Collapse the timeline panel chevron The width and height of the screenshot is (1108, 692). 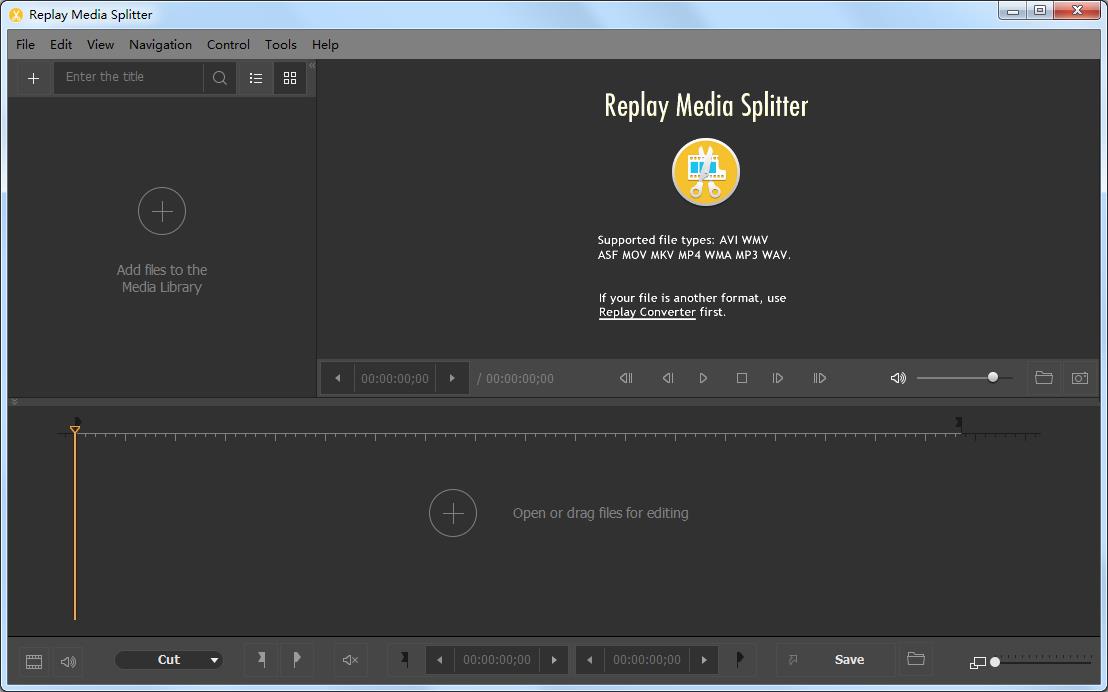click(x=15, y=402)
